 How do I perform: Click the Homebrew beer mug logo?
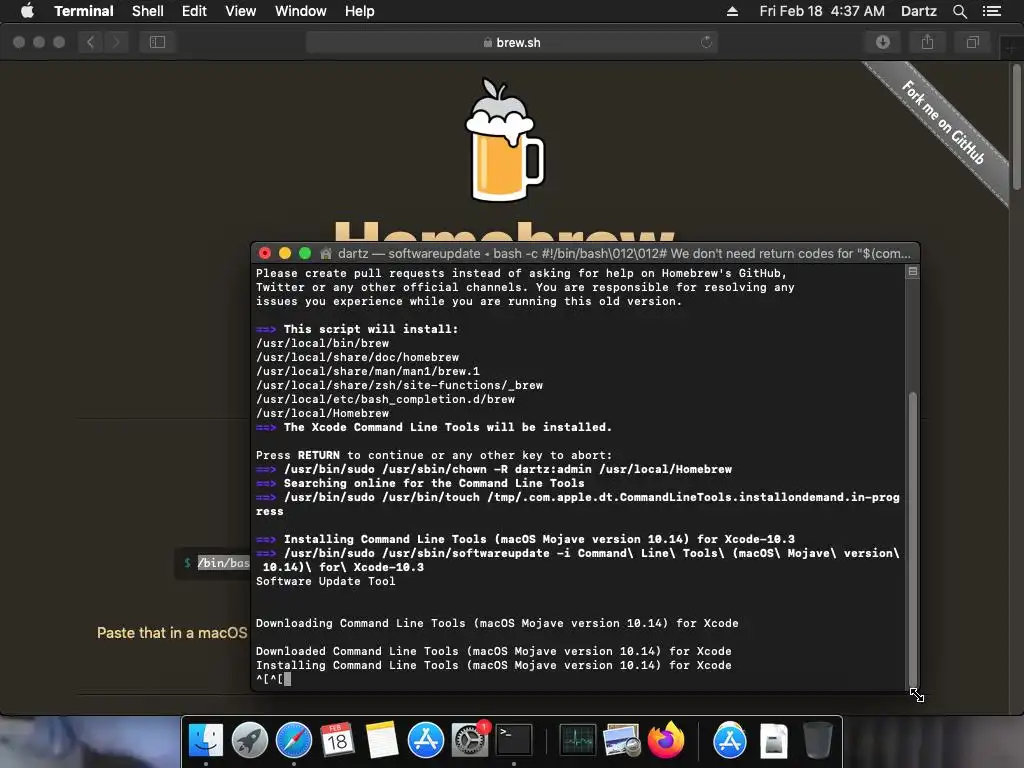504,140
